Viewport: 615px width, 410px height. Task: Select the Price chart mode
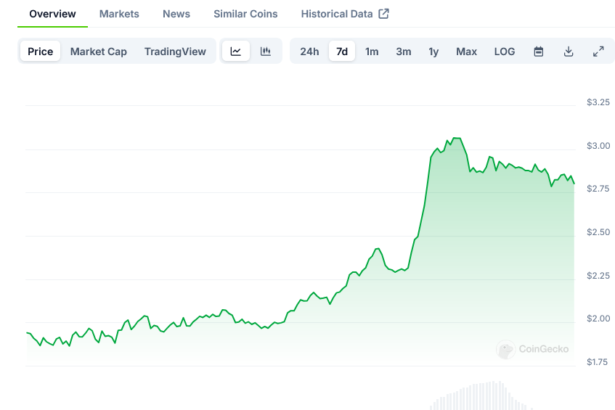click(41, 51)
